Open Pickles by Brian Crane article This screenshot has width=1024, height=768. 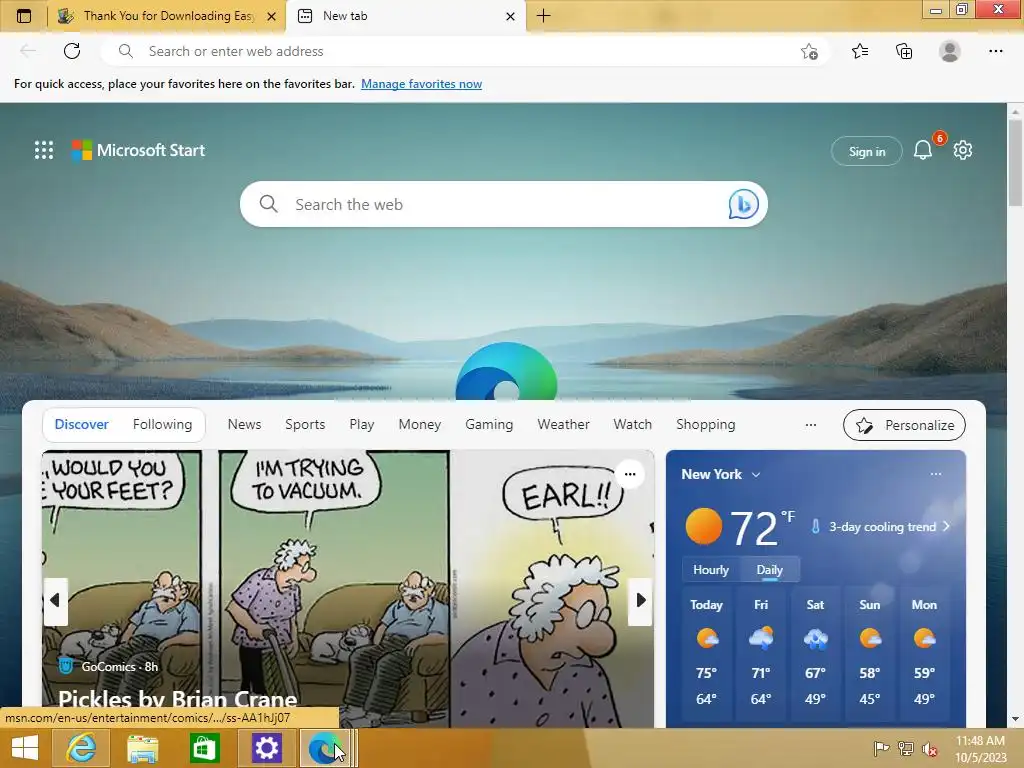coord(178,699)
